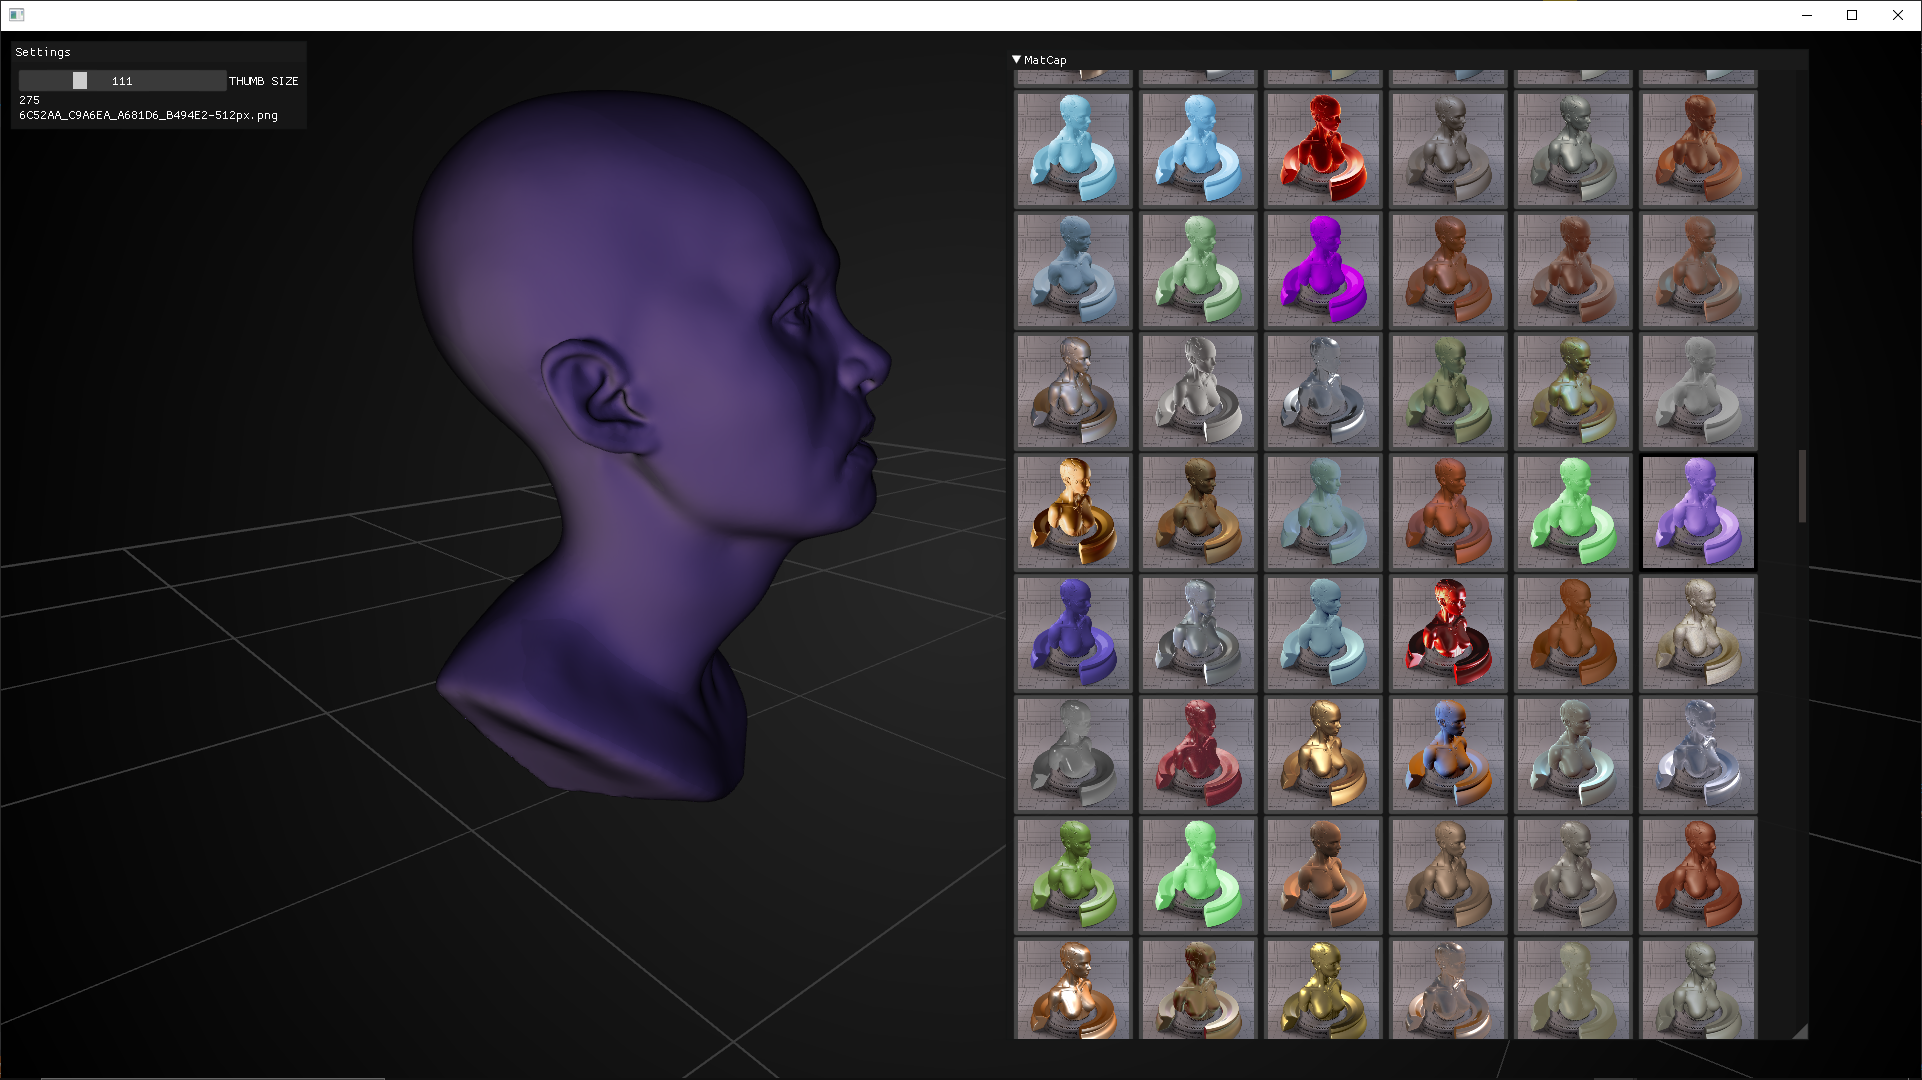Screen dimensions: 1922x1080
Task: Pick the yellow gold matcap in the bottom visible row
Action: click(1323, 988)
